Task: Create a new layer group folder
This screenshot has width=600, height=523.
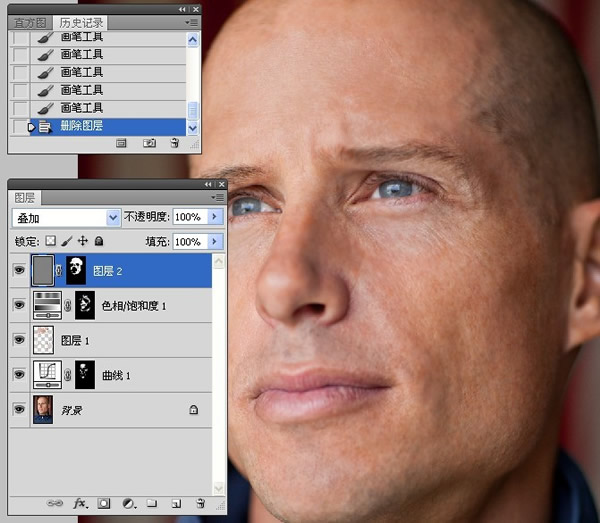Action: [x=152, y=503]
